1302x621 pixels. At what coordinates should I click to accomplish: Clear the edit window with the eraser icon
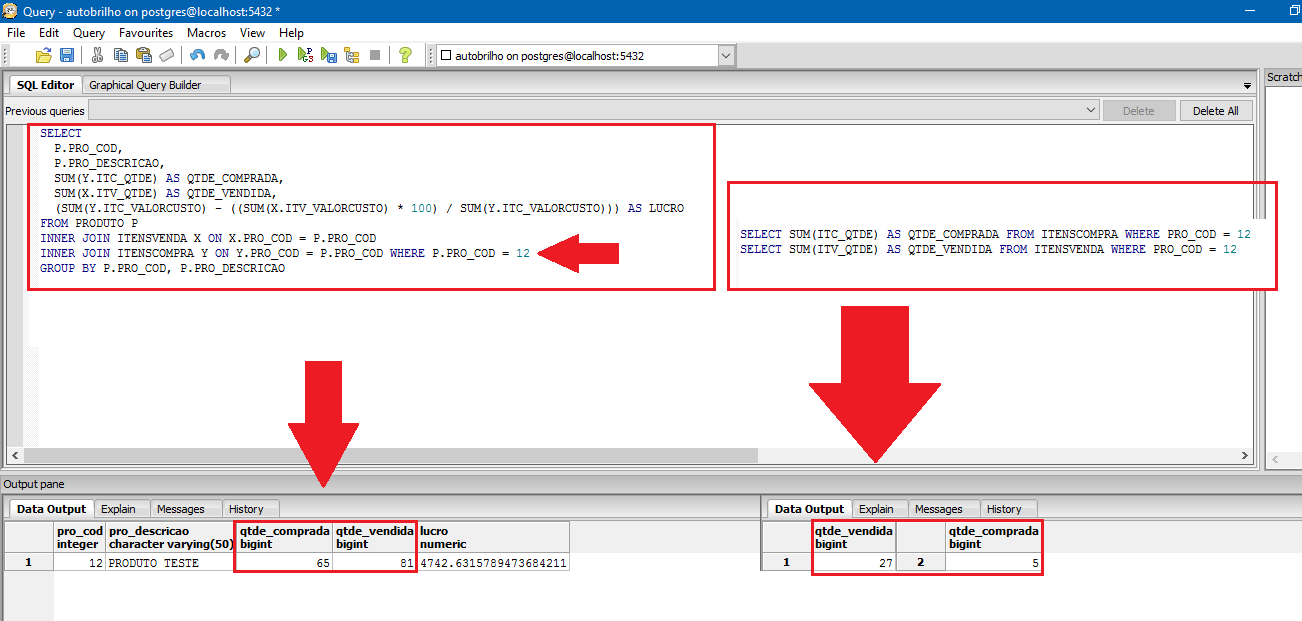[x=166, y=55]
